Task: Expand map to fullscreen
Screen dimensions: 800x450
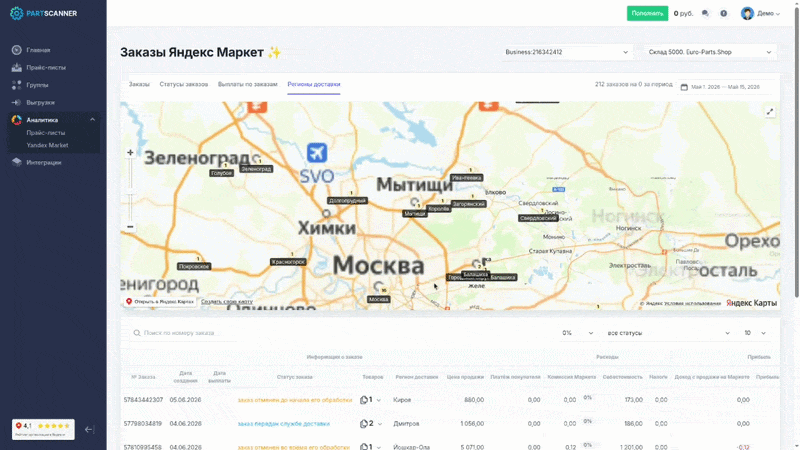Action: pos(769,112)
